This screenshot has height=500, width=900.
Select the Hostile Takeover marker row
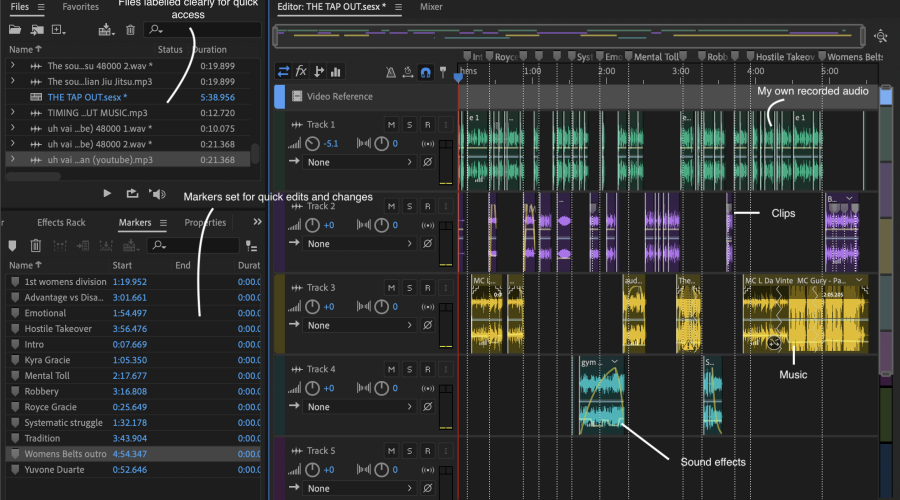tap(58, 328)
